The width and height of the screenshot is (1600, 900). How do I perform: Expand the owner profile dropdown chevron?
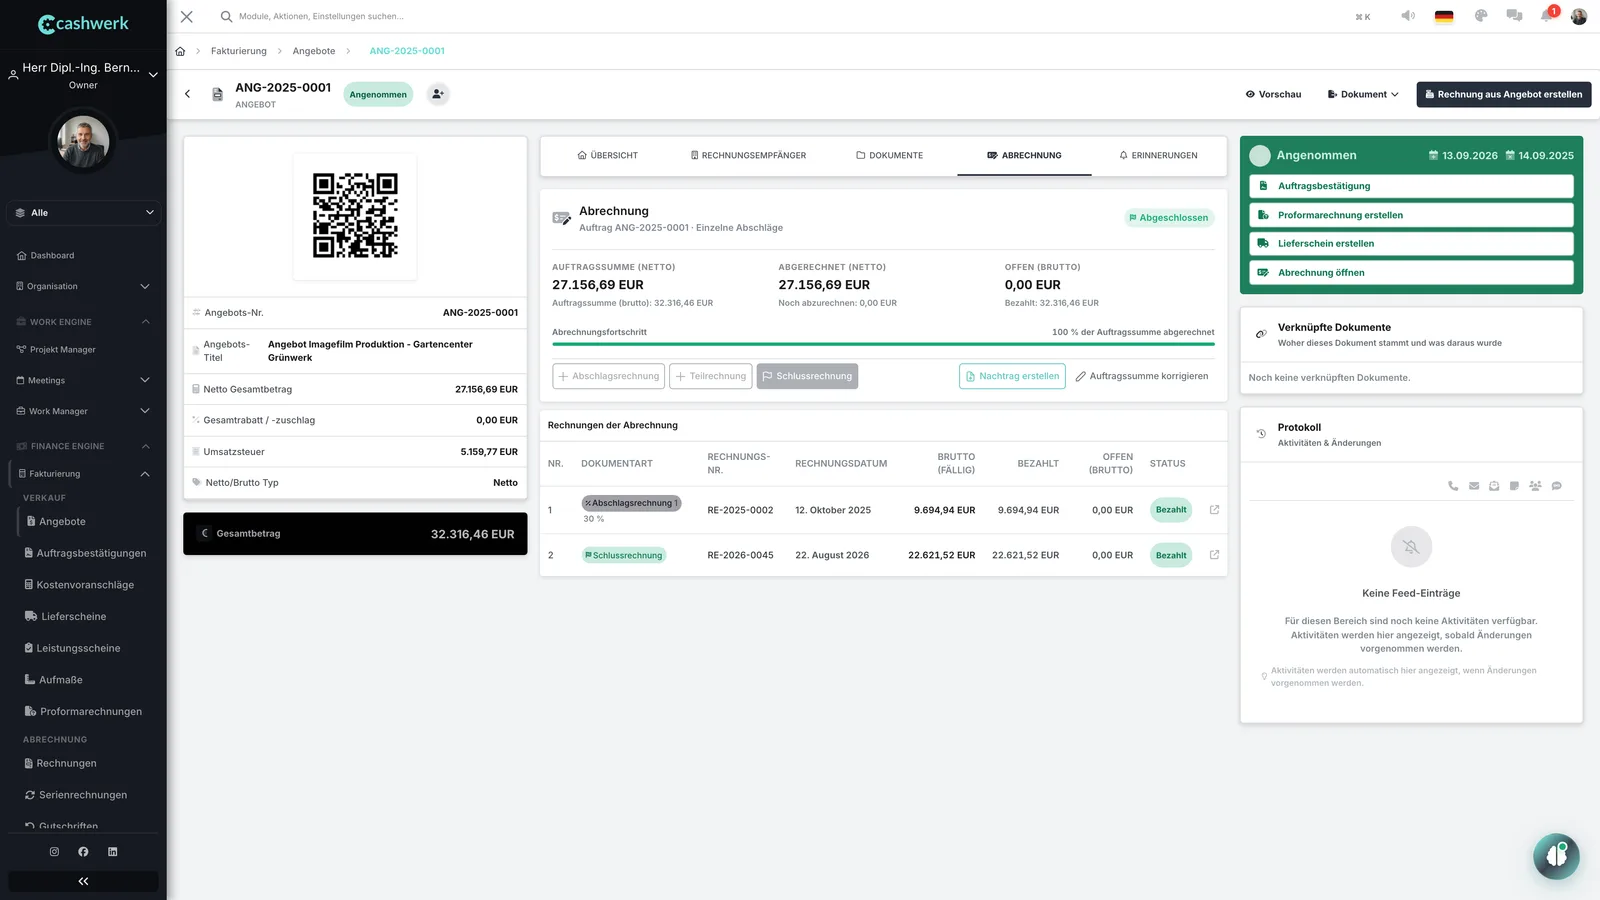[153, 74]
